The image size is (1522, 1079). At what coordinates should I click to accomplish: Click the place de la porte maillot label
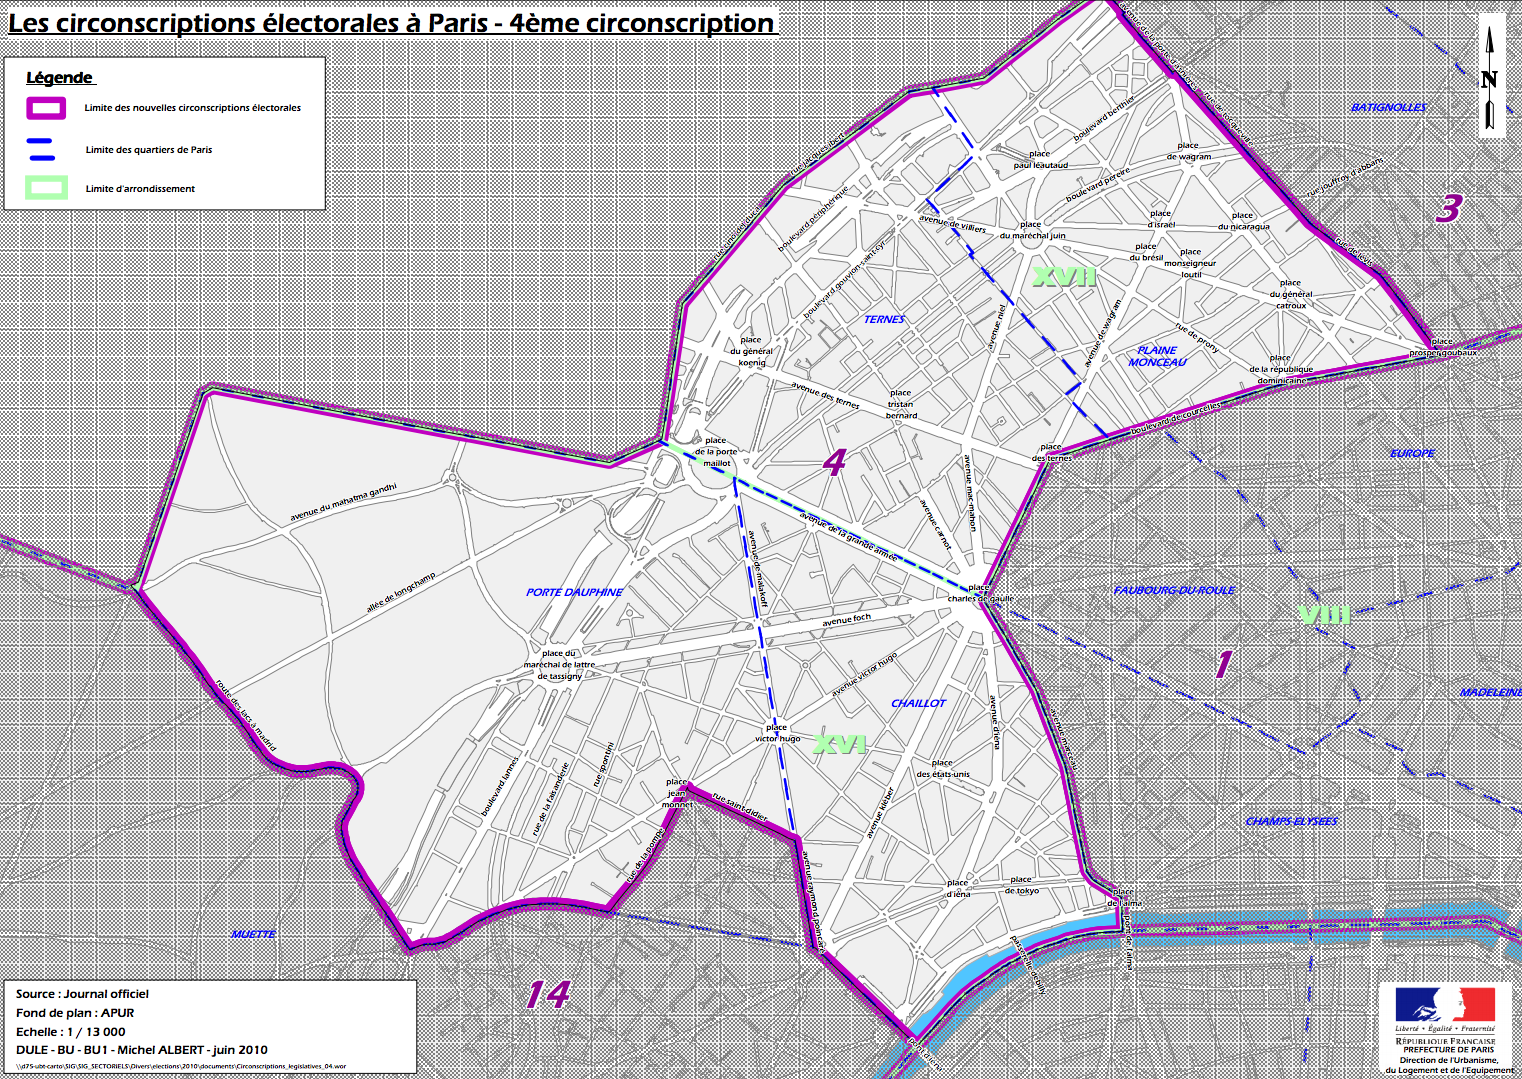pyautogui.click(x=716, y=452)
